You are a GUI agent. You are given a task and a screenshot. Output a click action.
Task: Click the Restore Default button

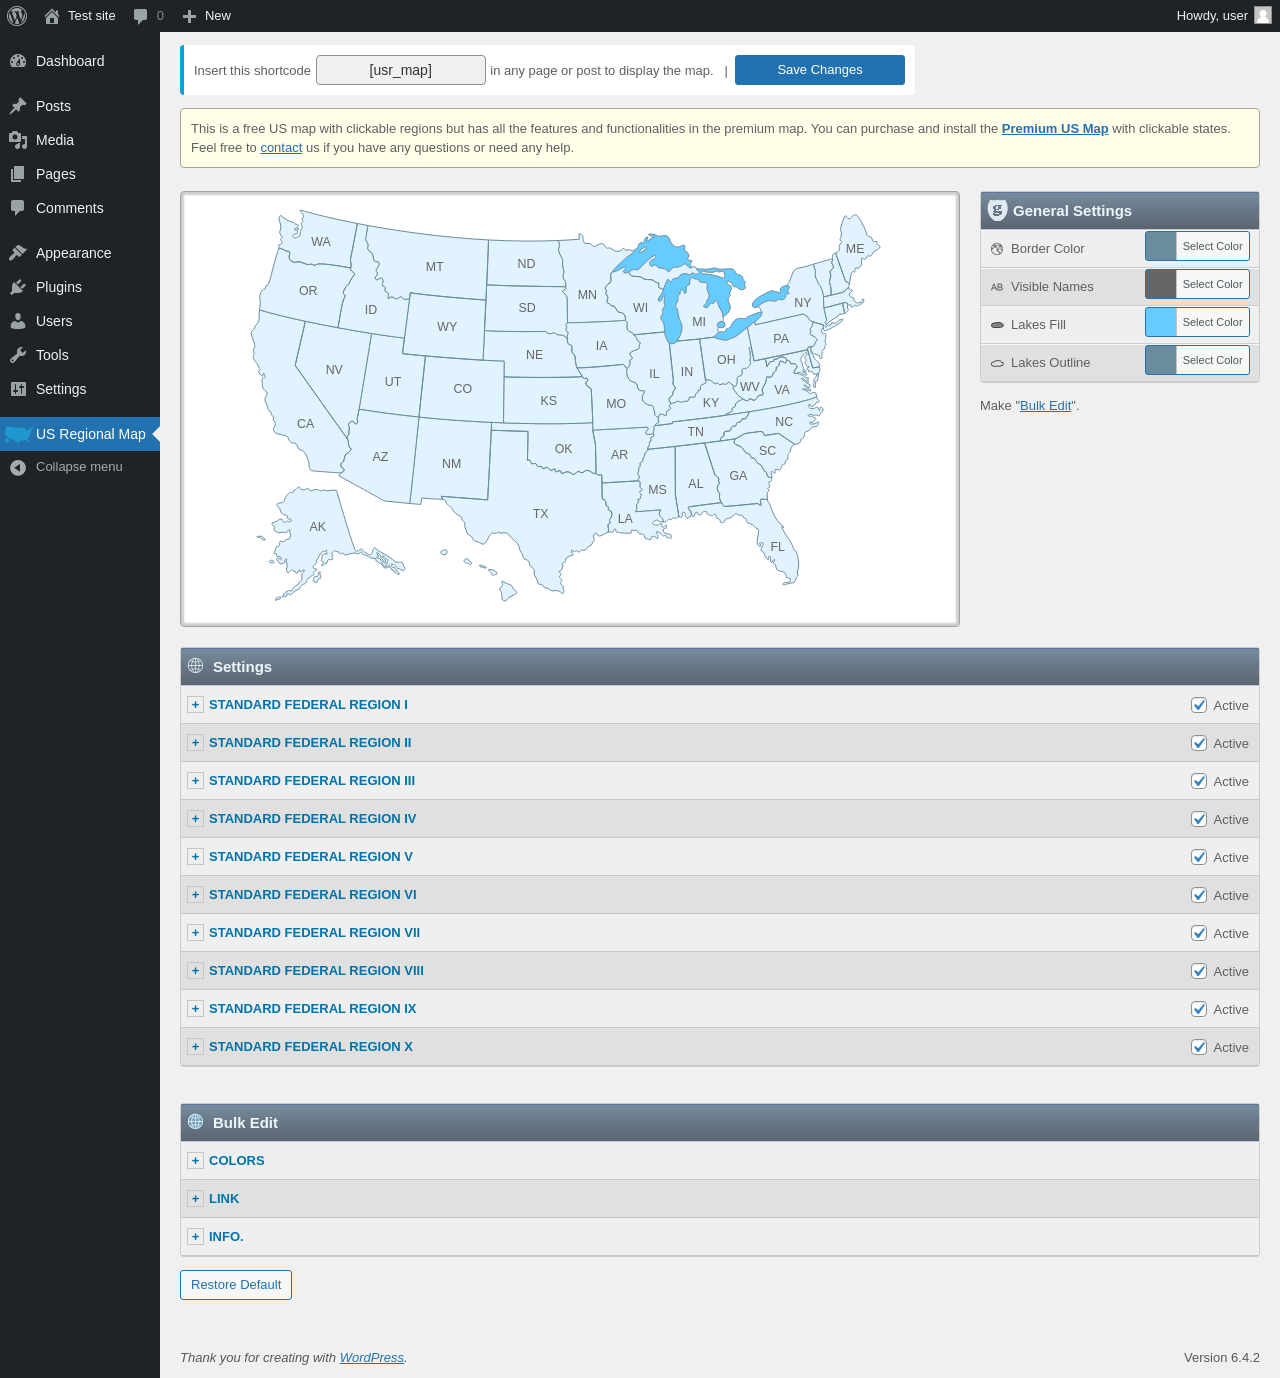point(236,1285)
